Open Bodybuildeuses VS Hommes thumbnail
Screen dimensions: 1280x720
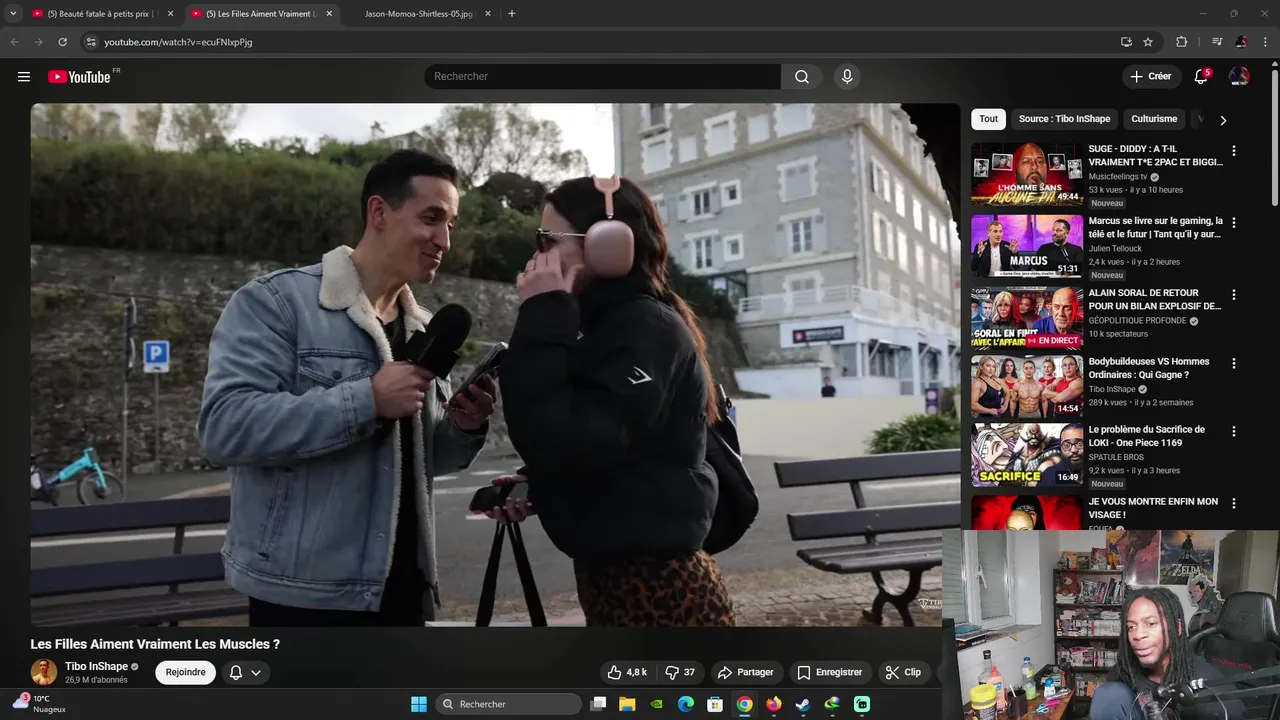click(x=1027, y=386)
